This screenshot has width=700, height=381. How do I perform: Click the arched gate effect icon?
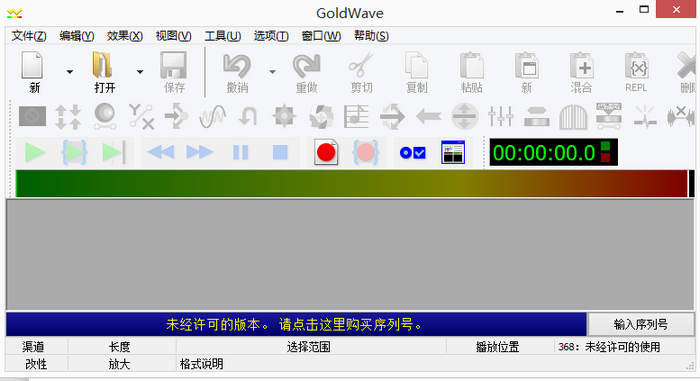coord(573,117)
